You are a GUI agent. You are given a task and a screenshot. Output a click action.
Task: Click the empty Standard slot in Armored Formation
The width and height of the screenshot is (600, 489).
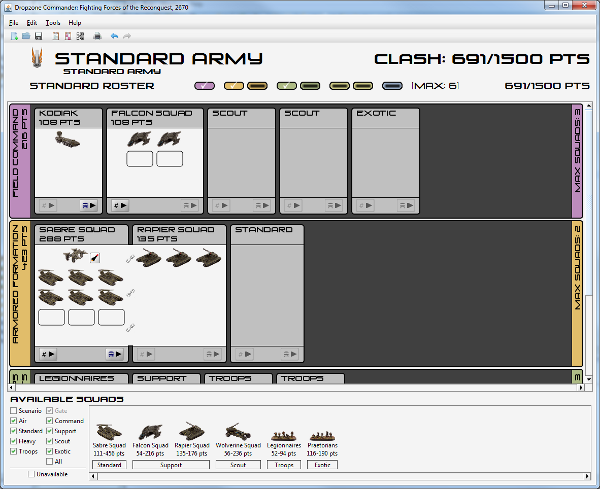[x=267, y=293]
